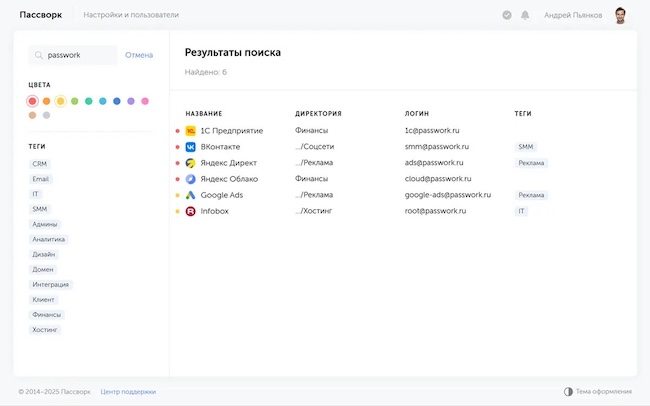Click the search magnifier icon
Image resolution: width=650 pixels, height=406 pixels.
(39, 55)
